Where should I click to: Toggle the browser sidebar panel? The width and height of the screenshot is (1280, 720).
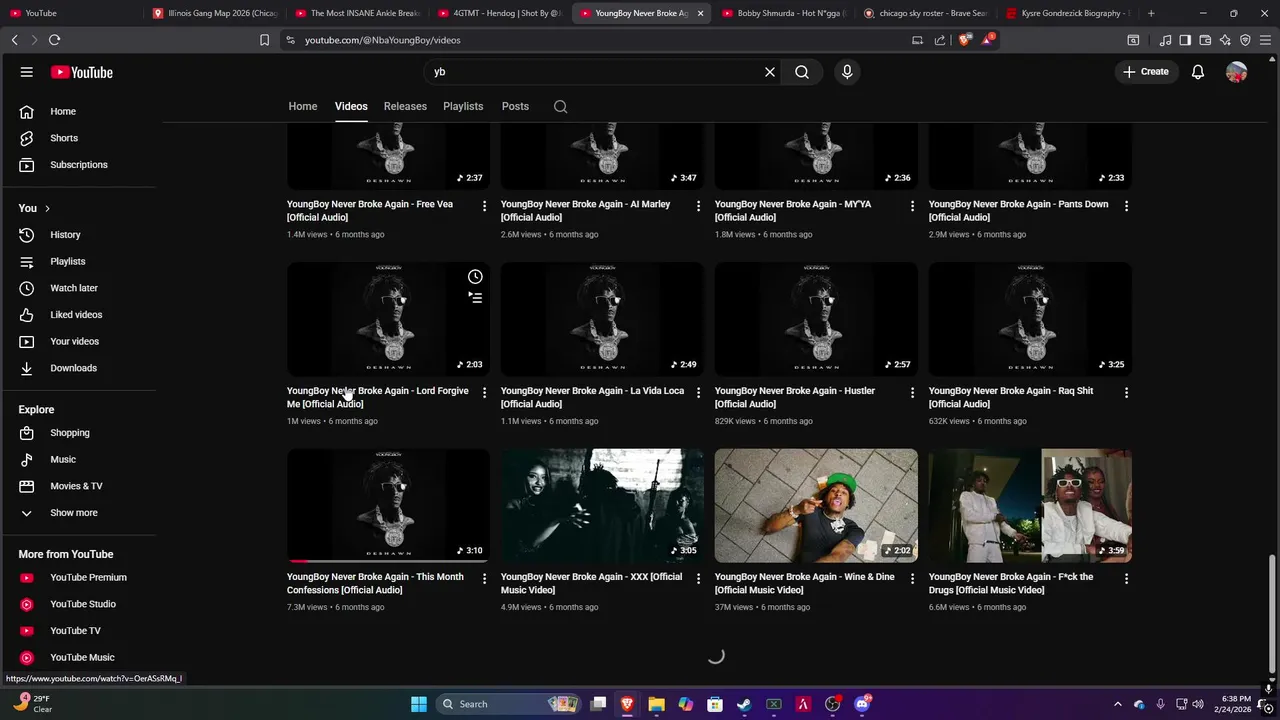pos(1185,40)
